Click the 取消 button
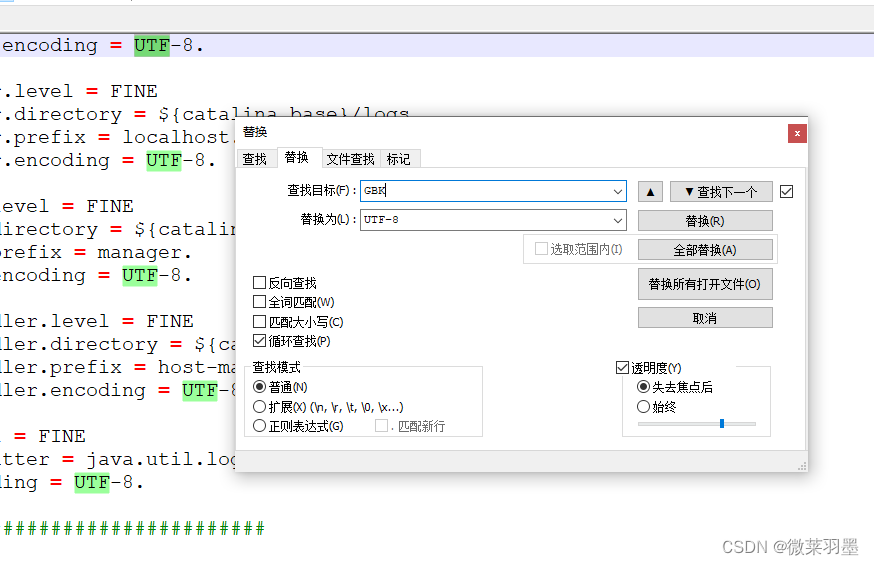The height and width of the screenshot is (565, 874). tap(705, 318)
